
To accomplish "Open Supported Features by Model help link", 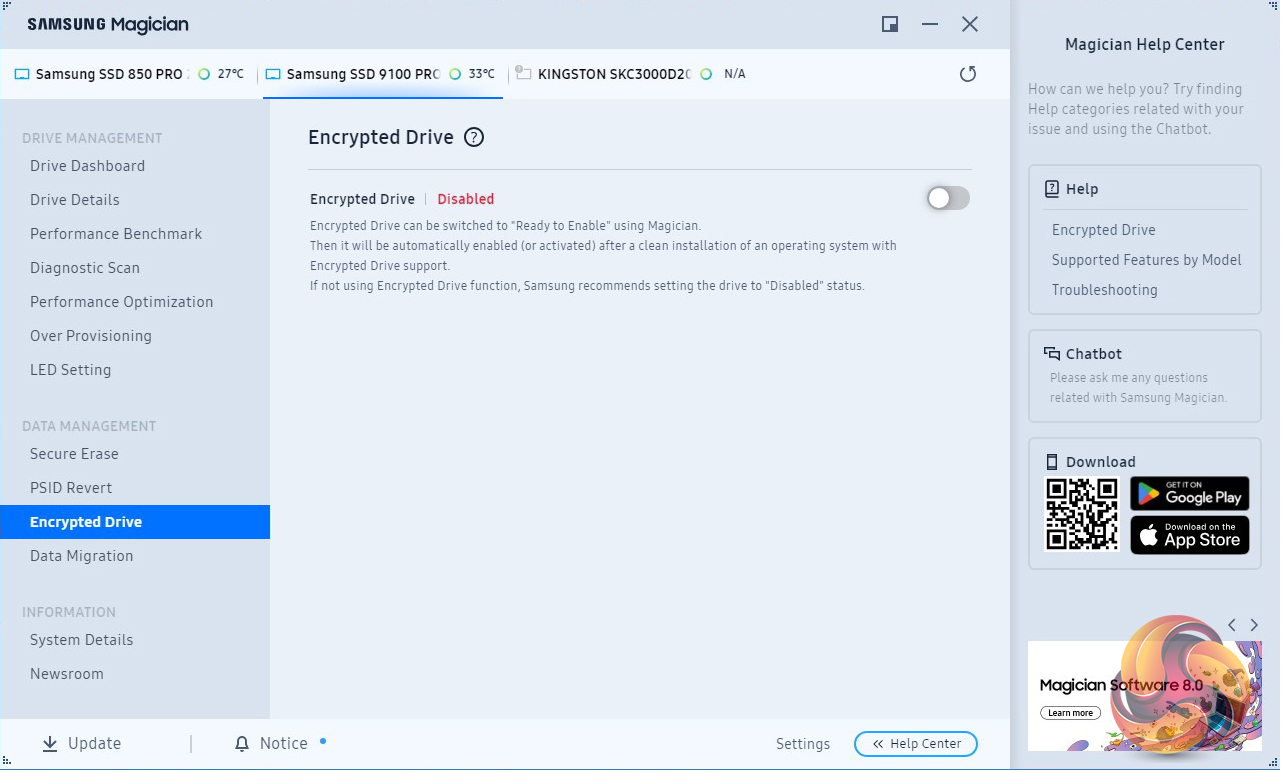I will 1146,260.
